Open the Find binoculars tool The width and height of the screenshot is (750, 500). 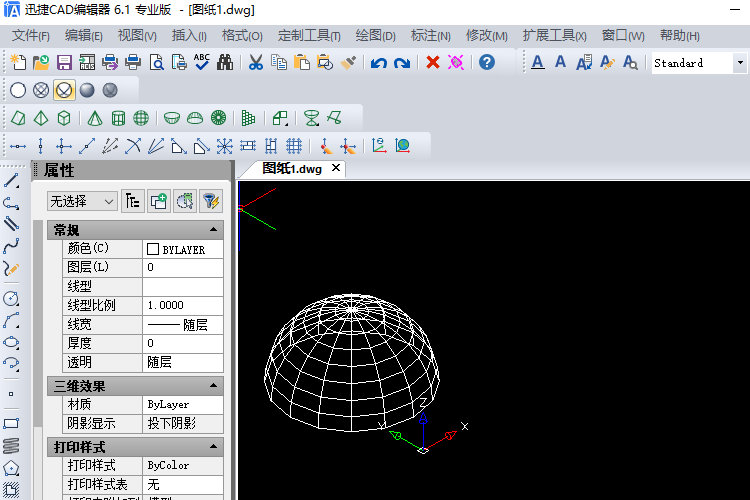point(225,62)
